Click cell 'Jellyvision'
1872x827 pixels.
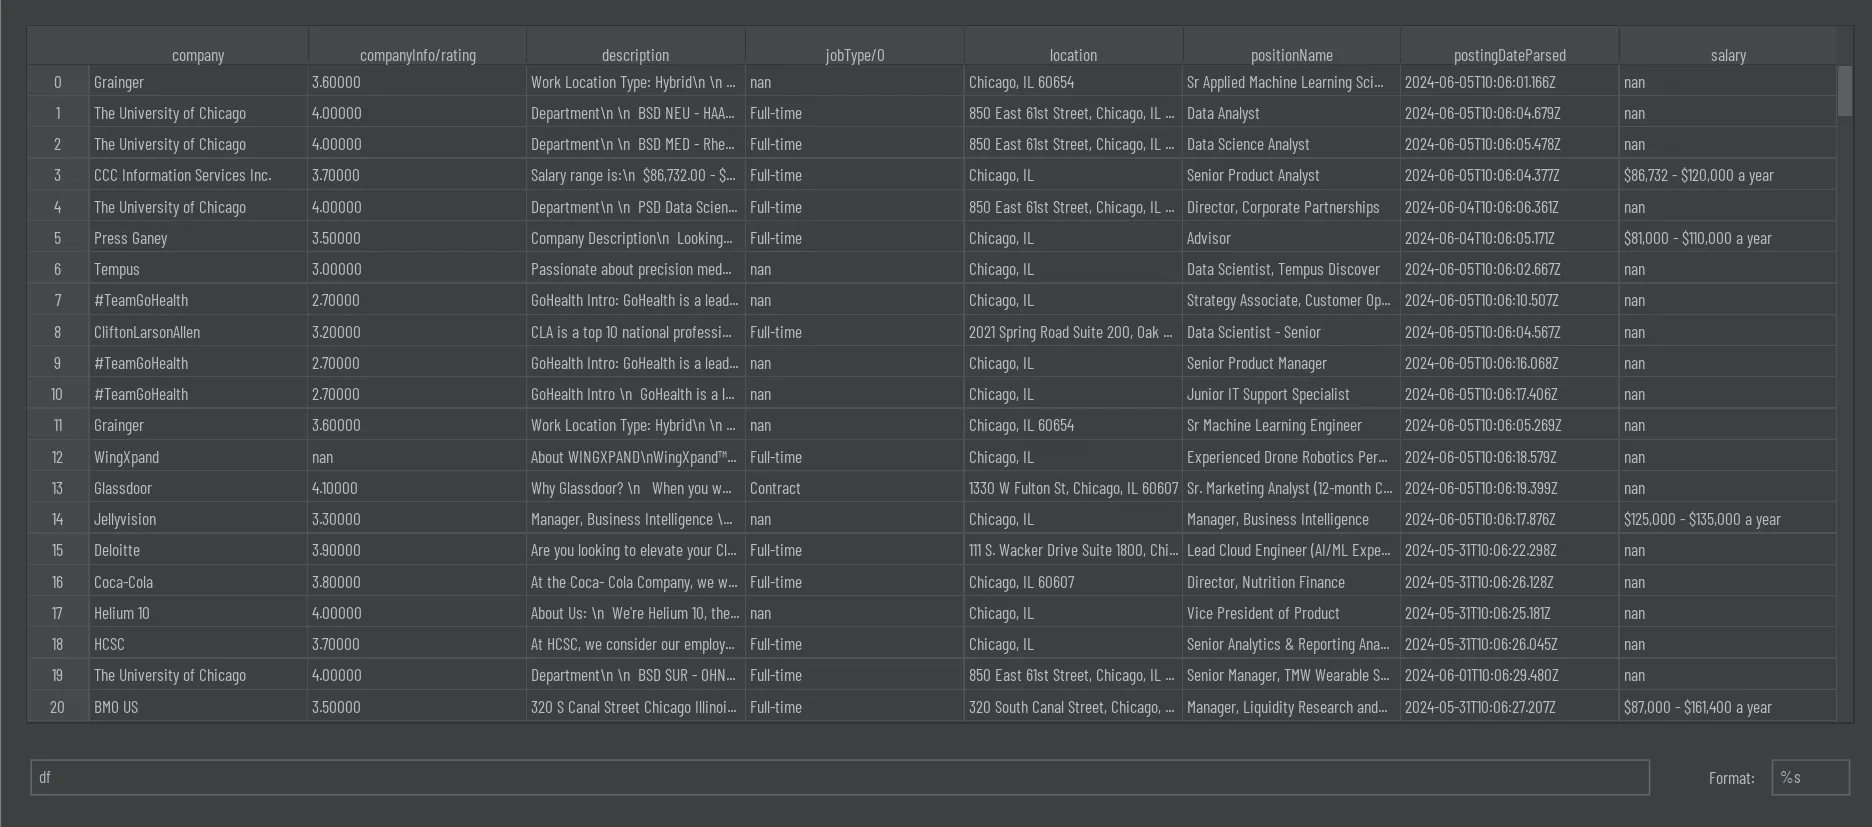[198, 519]
